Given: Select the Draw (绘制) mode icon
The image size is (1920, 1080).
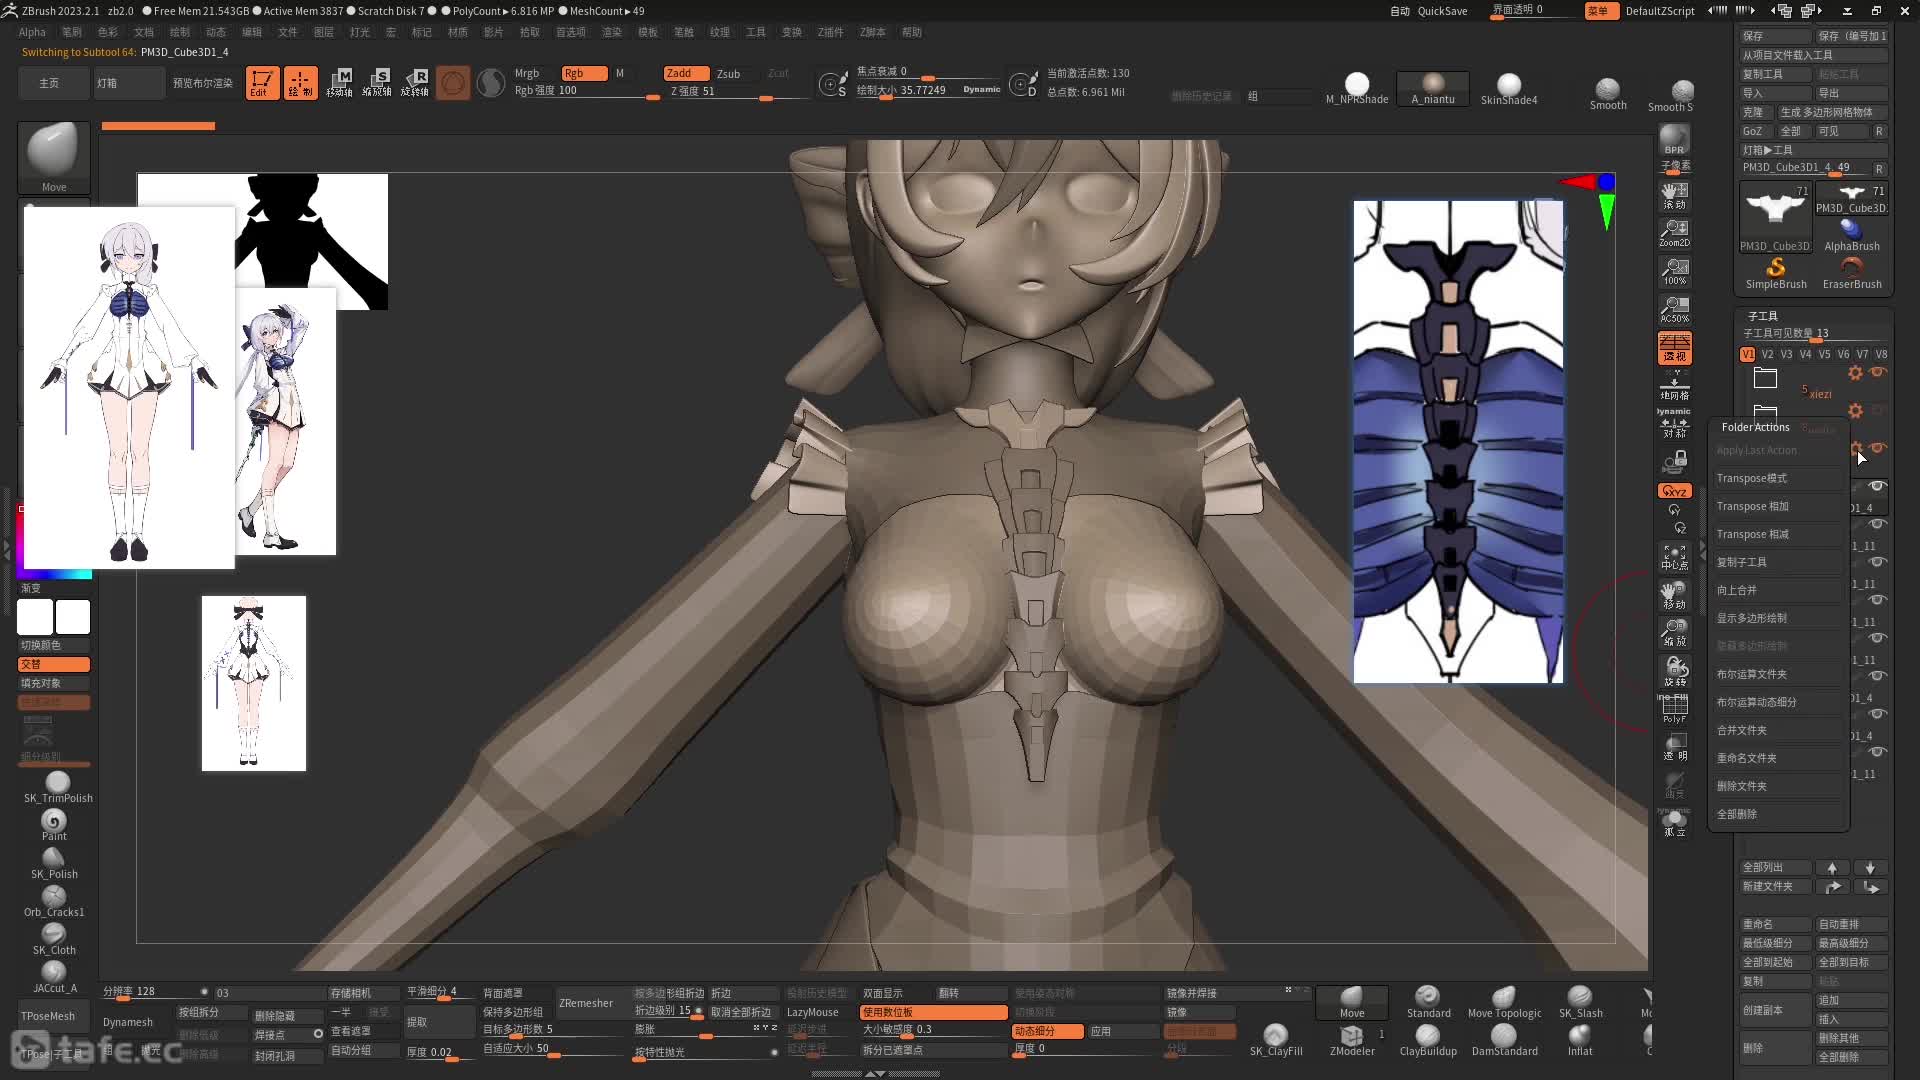Looking at the screenshot, I should click(x=300, y=82).
